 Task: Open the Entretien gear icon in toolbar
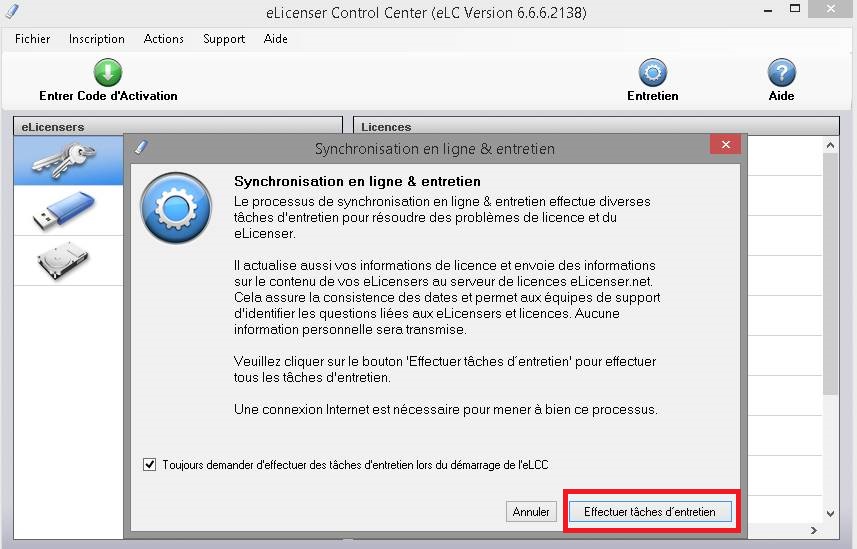pyautogui.click(x=653, y=72)
